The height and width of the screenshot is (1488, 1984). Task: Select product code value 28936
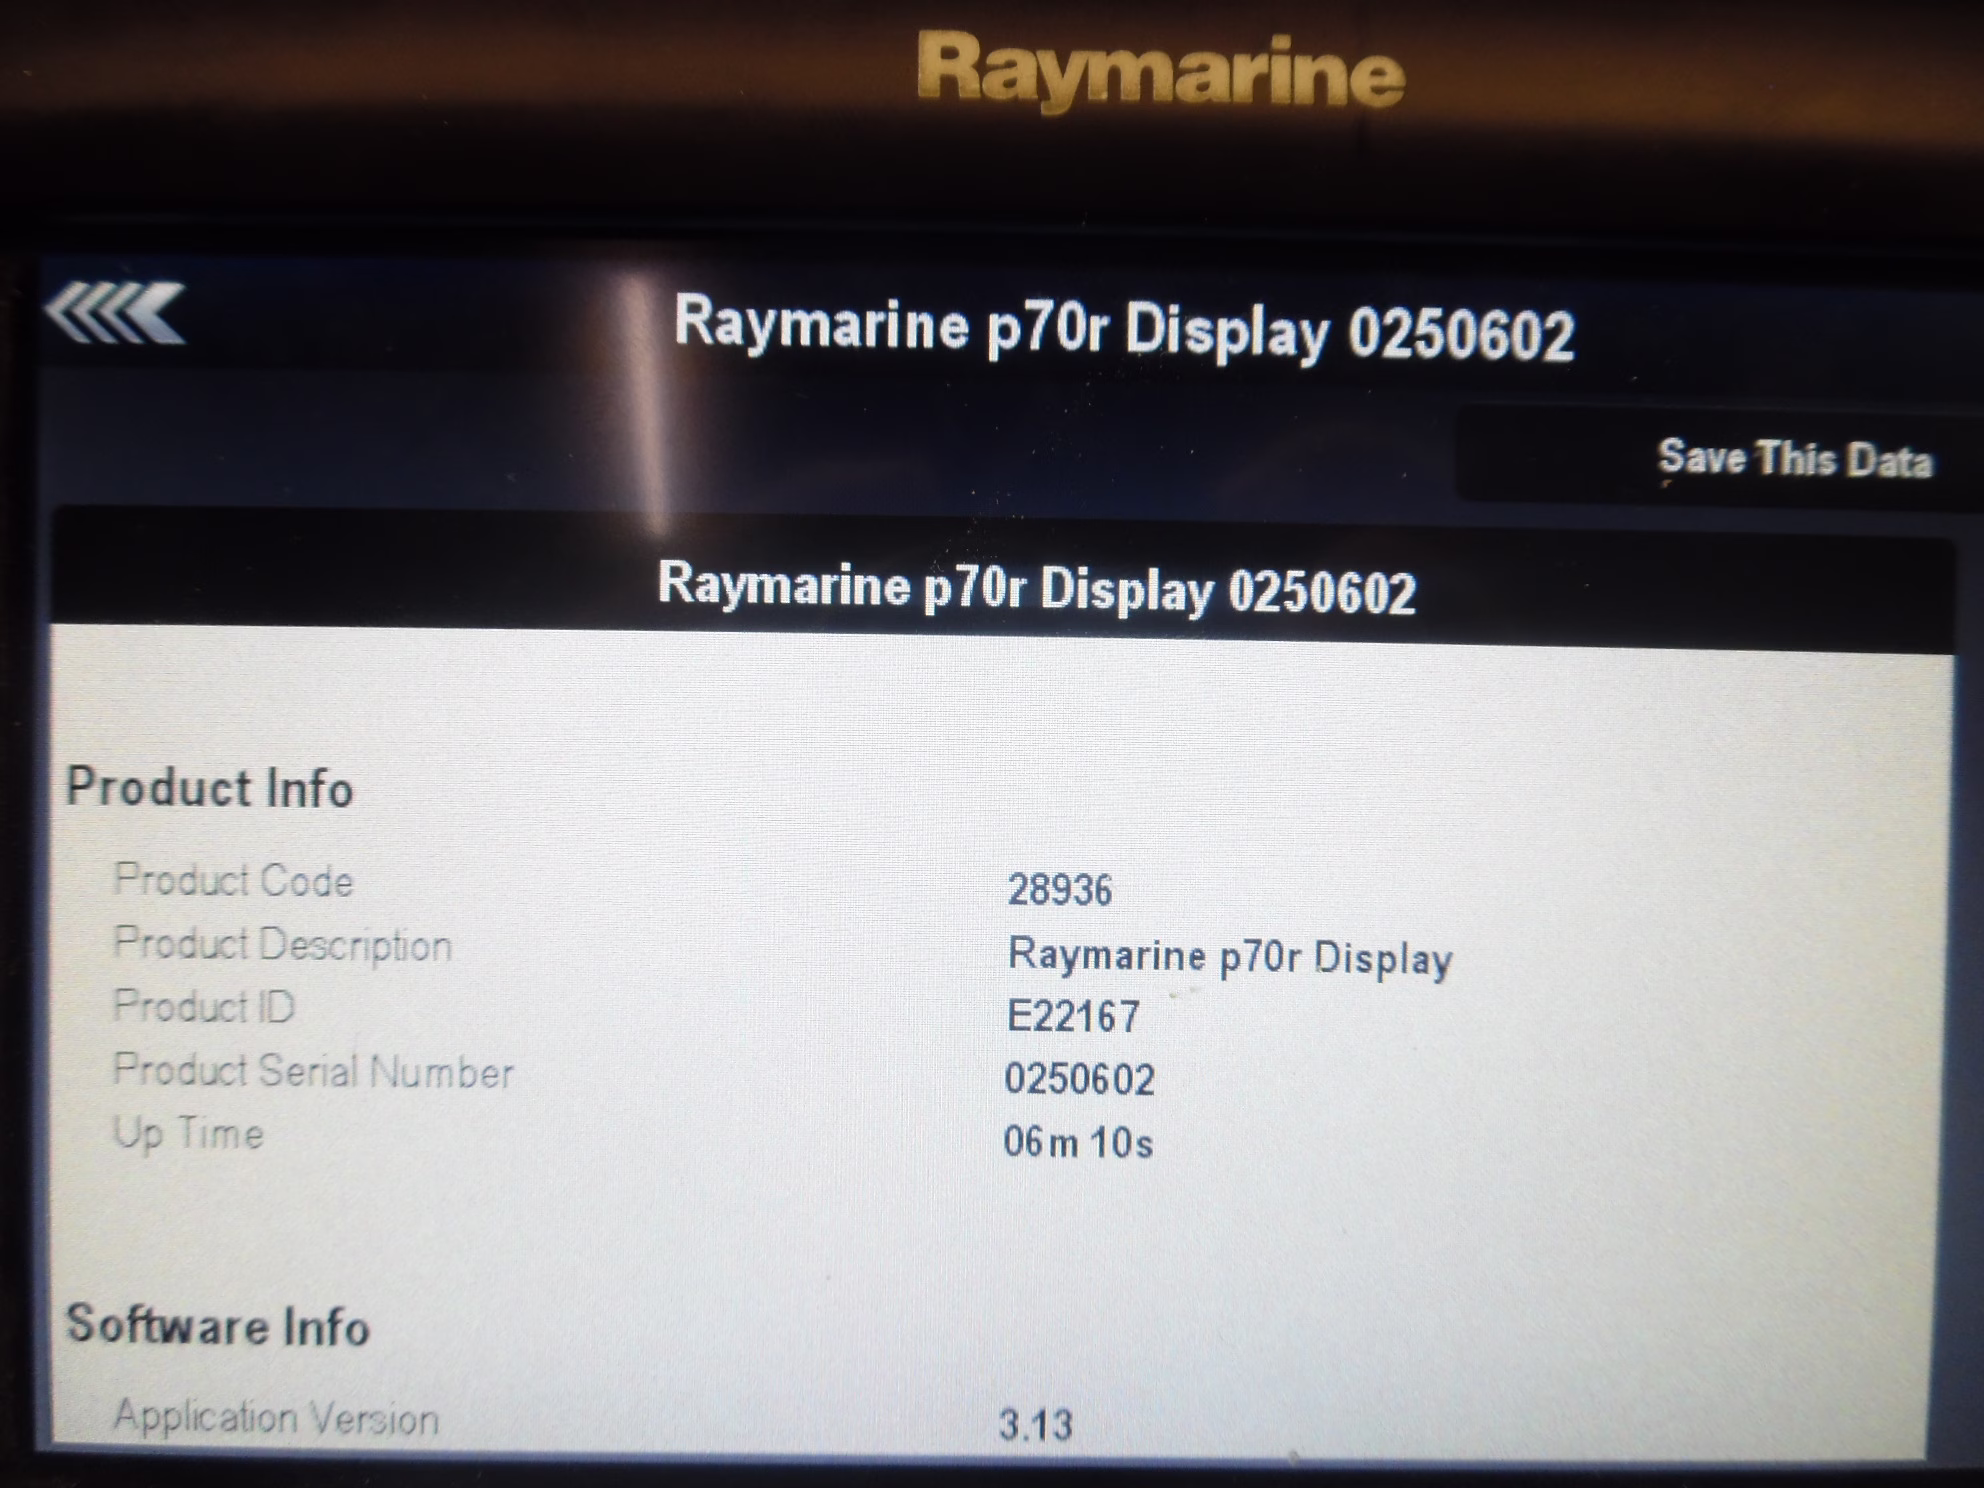click(x=1059, y=889)
